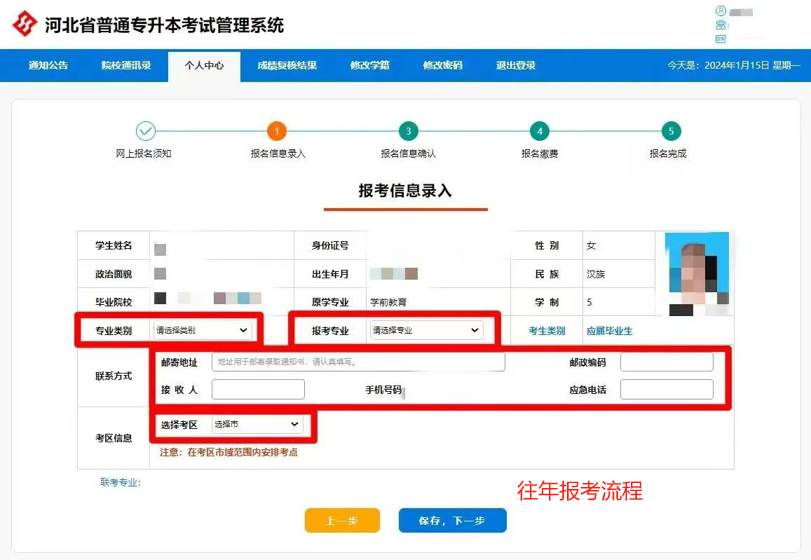
Task: Click the note 在考区市域范围内安排考点
Action: (x=243, y=452)
